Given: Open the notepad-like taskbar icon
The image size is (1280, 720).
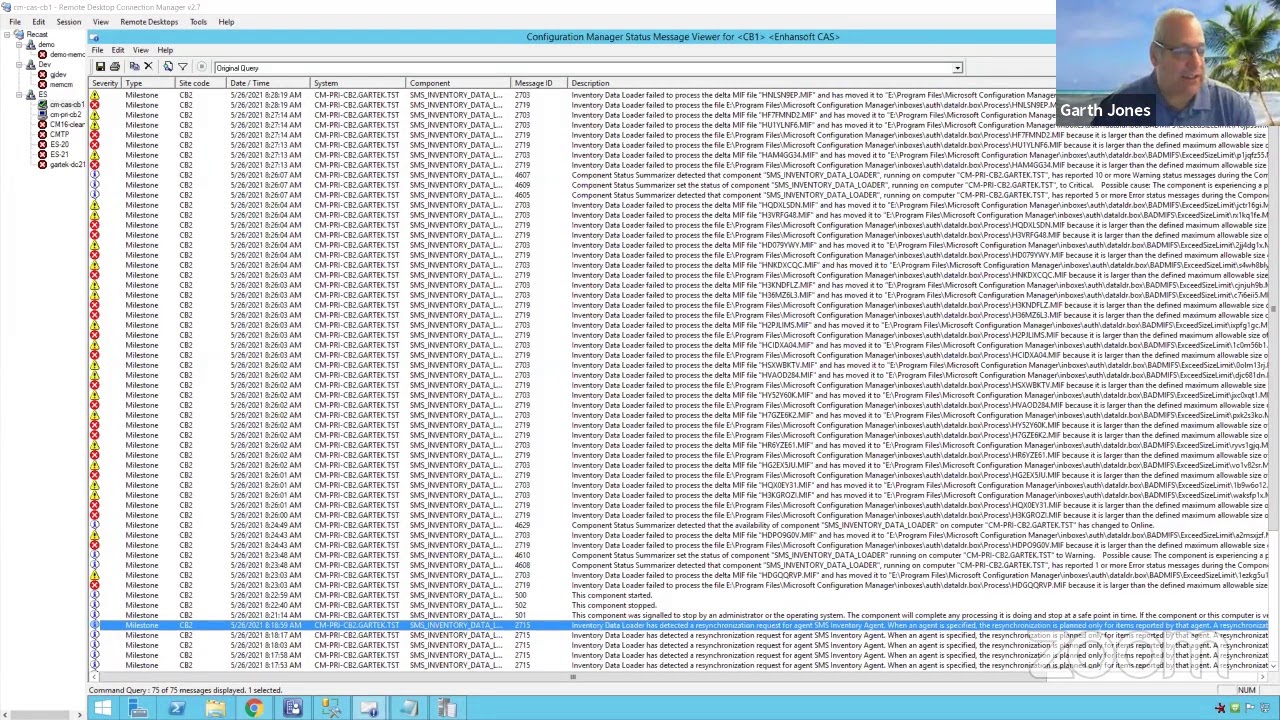Looking at the screenshot, I should coord(408,708).
